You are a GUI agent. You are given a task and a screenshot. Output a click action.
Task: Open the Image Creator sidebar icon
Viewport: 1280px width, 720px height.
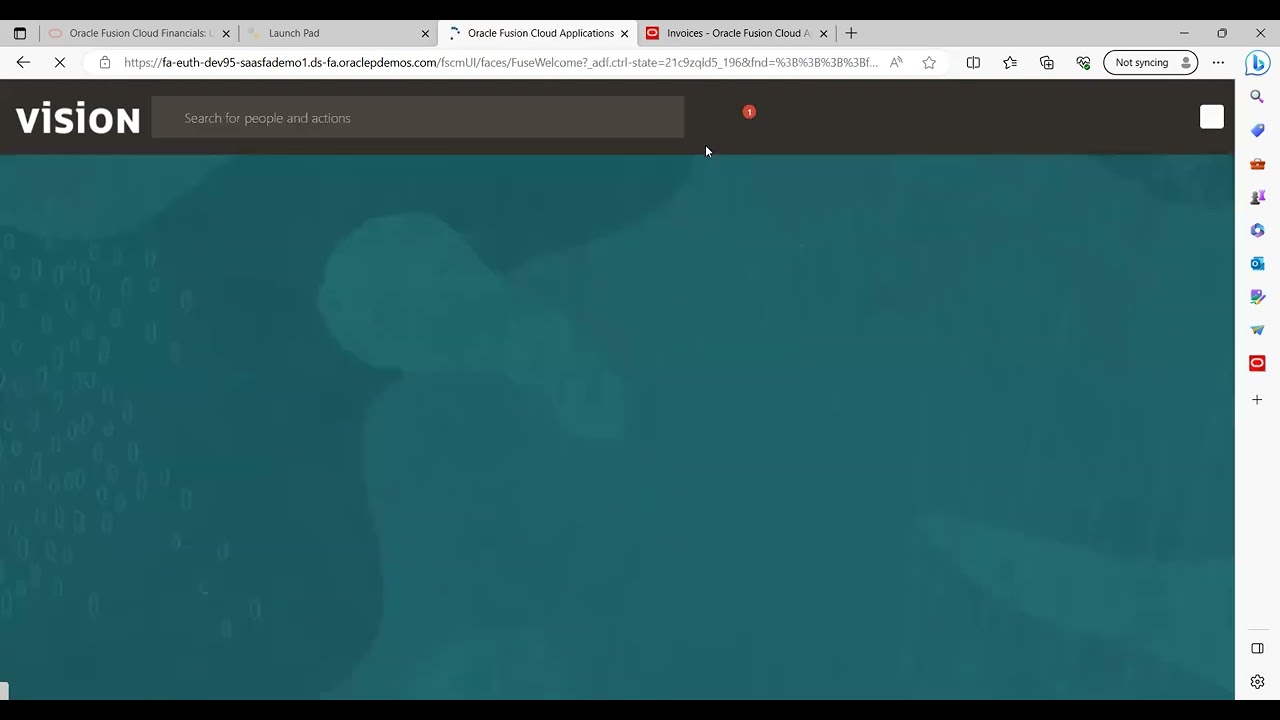click(1257, 297)
